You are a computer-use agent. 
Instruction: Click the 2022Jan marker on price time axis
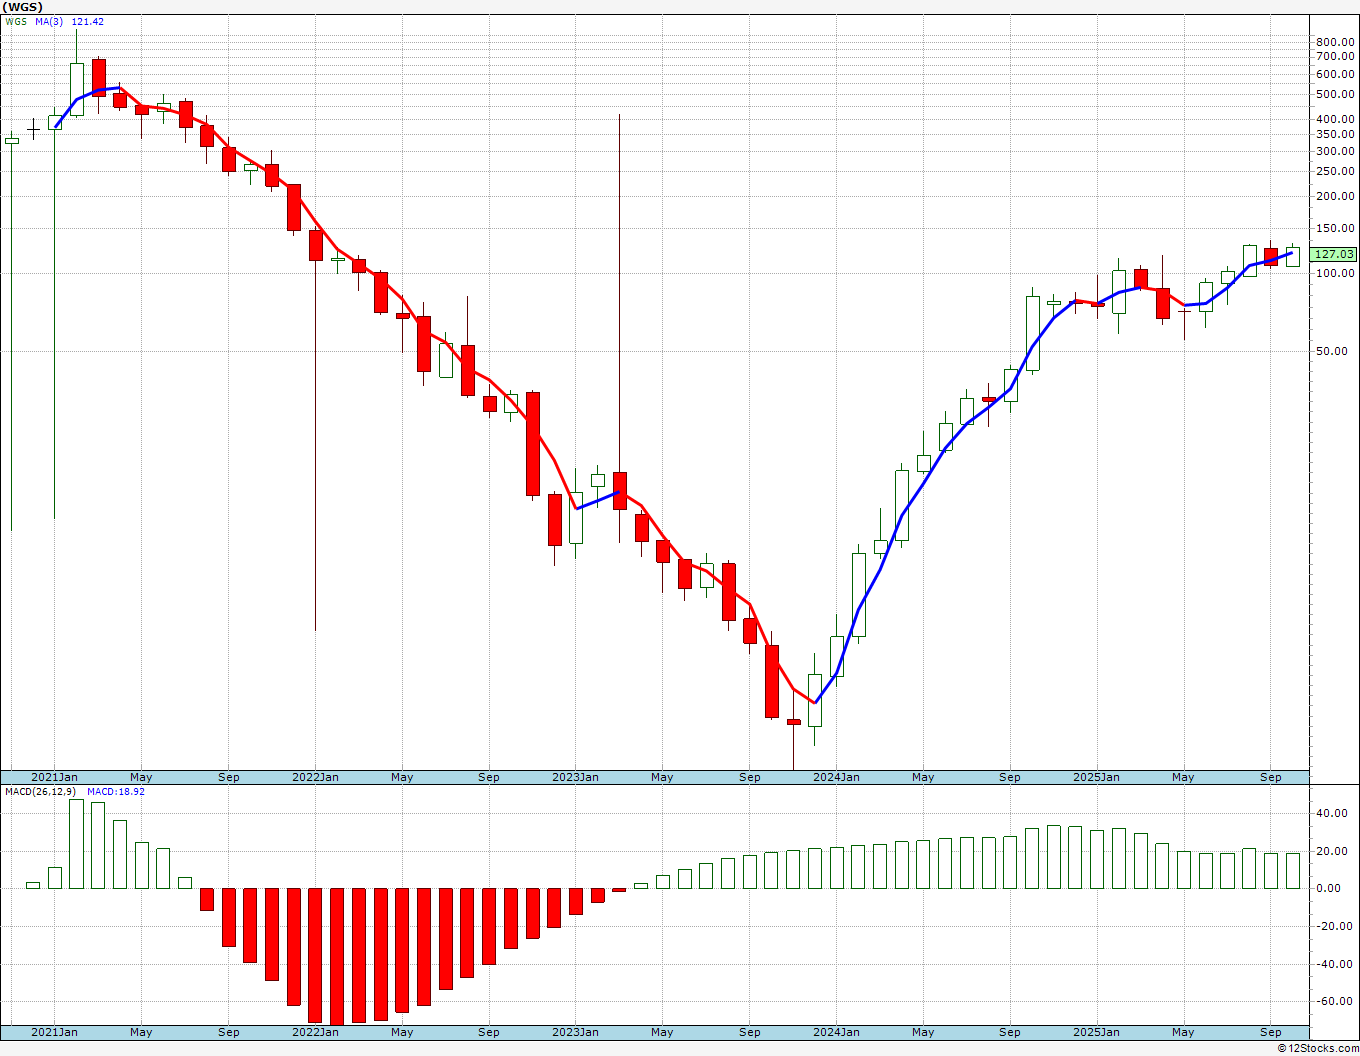pos(315,777)
